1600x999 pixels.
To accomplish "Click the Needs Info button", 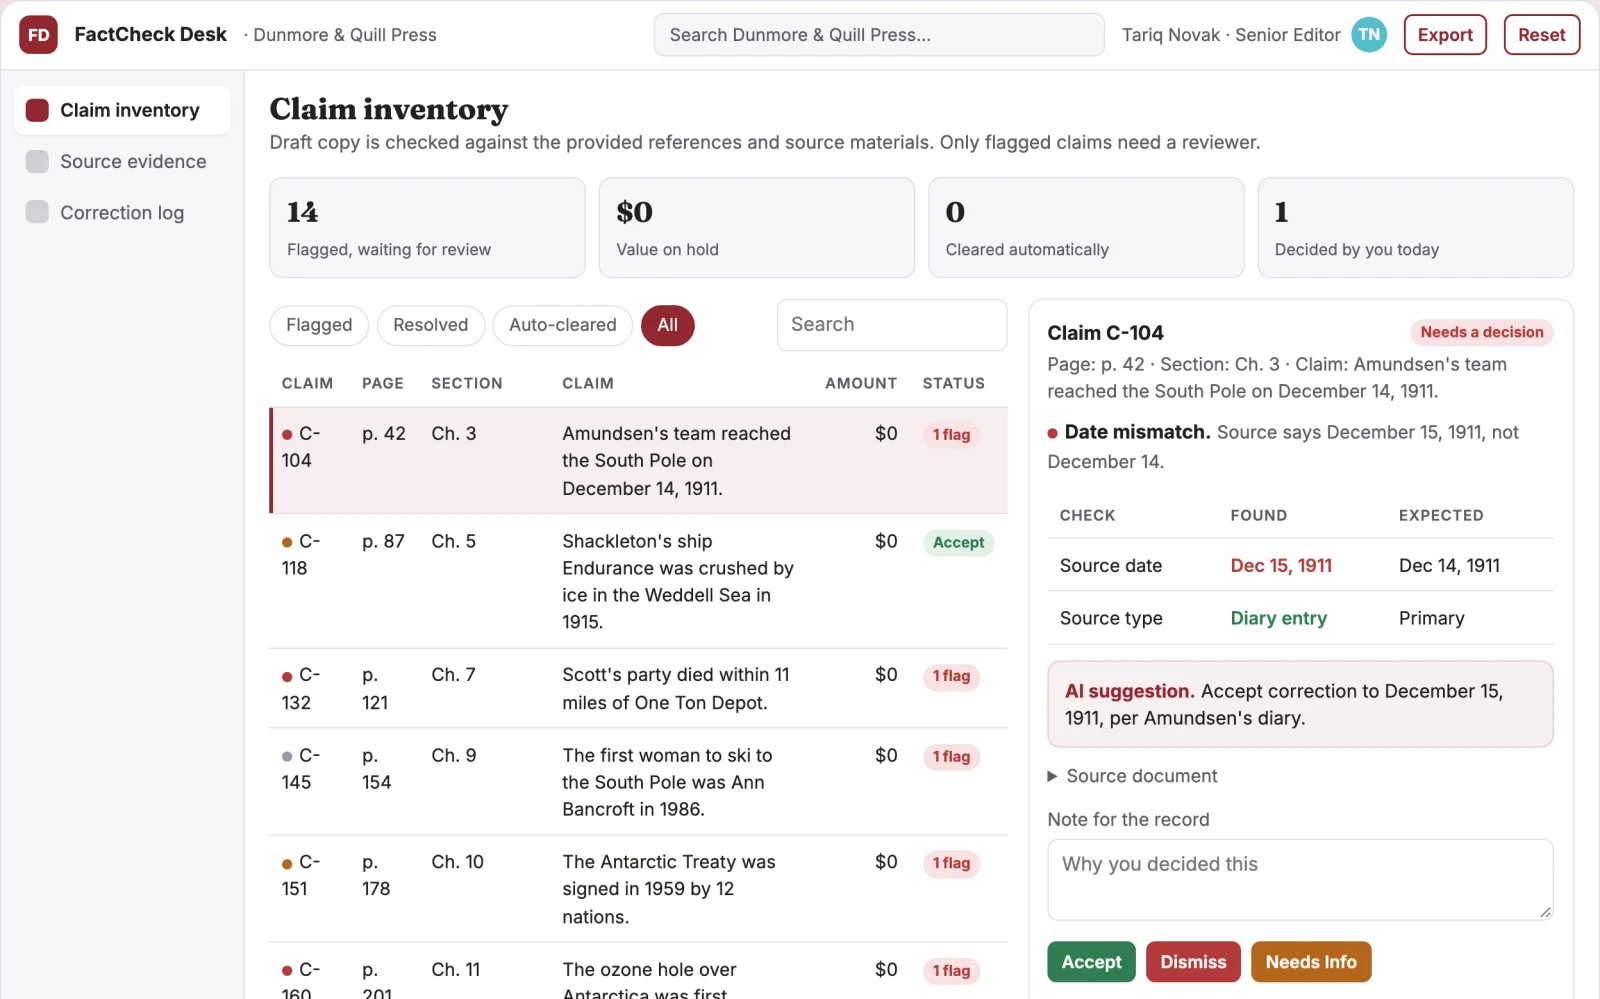I will (x=1311, y=962).
